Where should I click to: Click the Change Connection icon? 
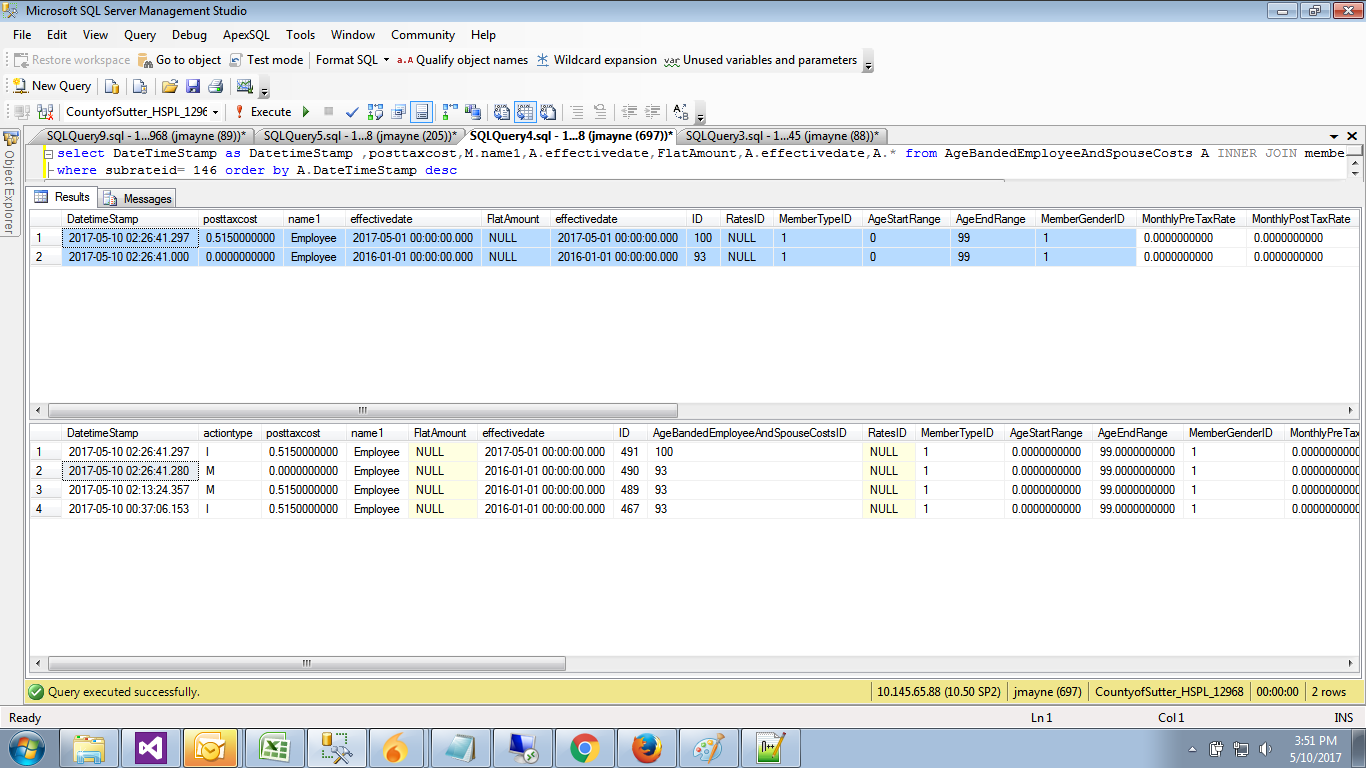[x=47, y=112]
